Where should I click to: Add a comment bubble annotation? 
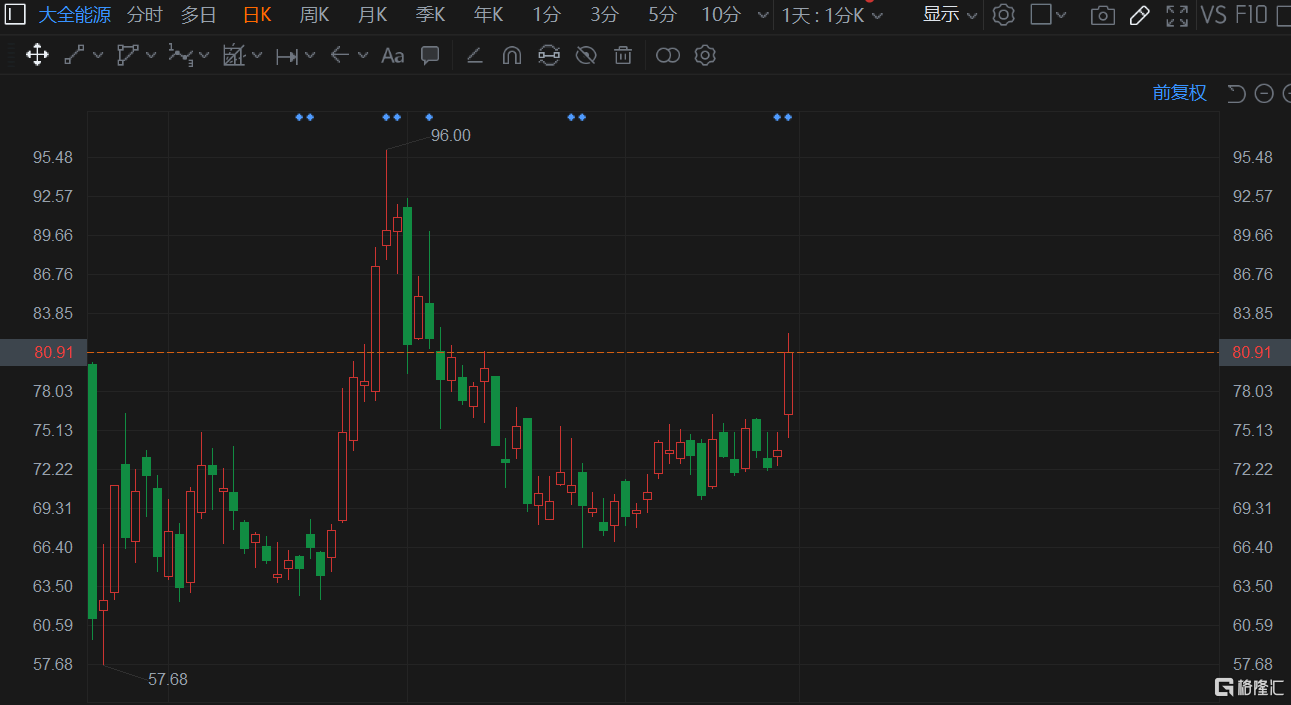pos(430,56)
